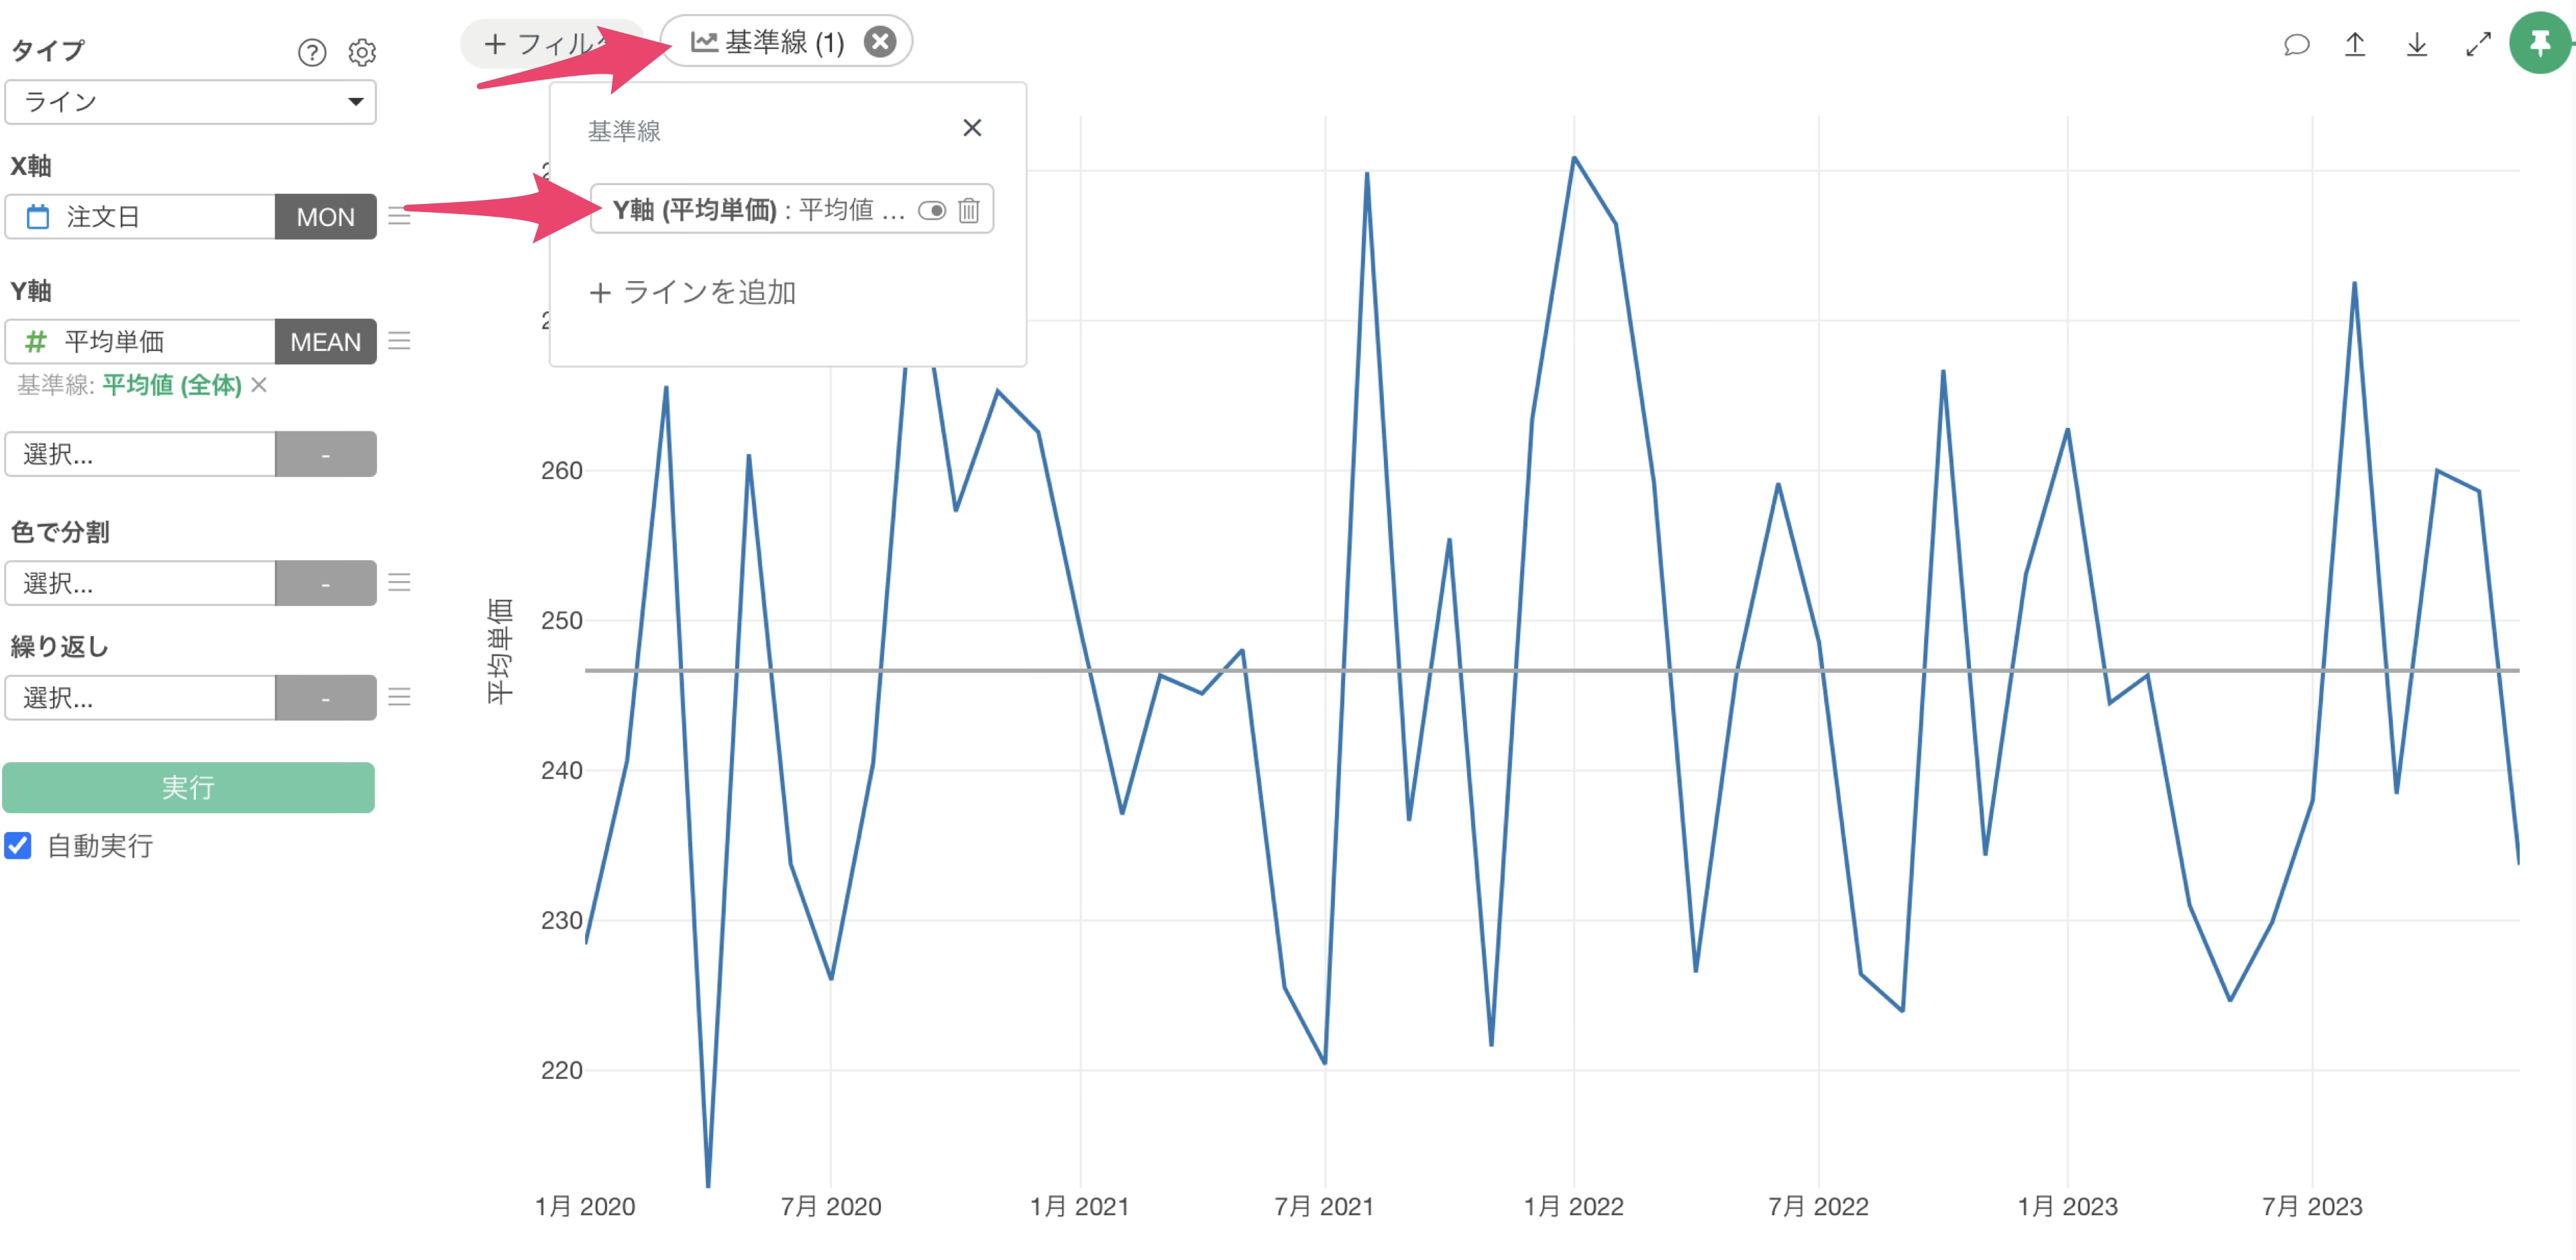
Task: Toggle the reference line visibility switch
Action: (x=931, y=210)
